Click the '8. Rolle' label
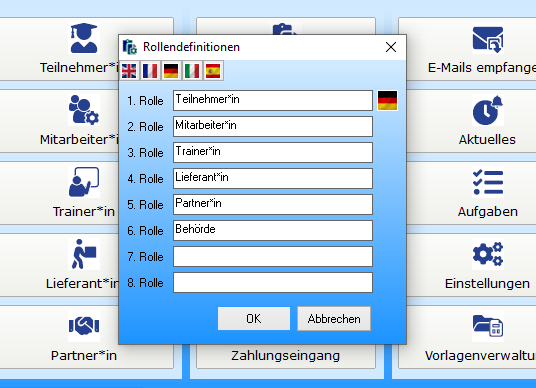536x388 pixels. (145, 283)
